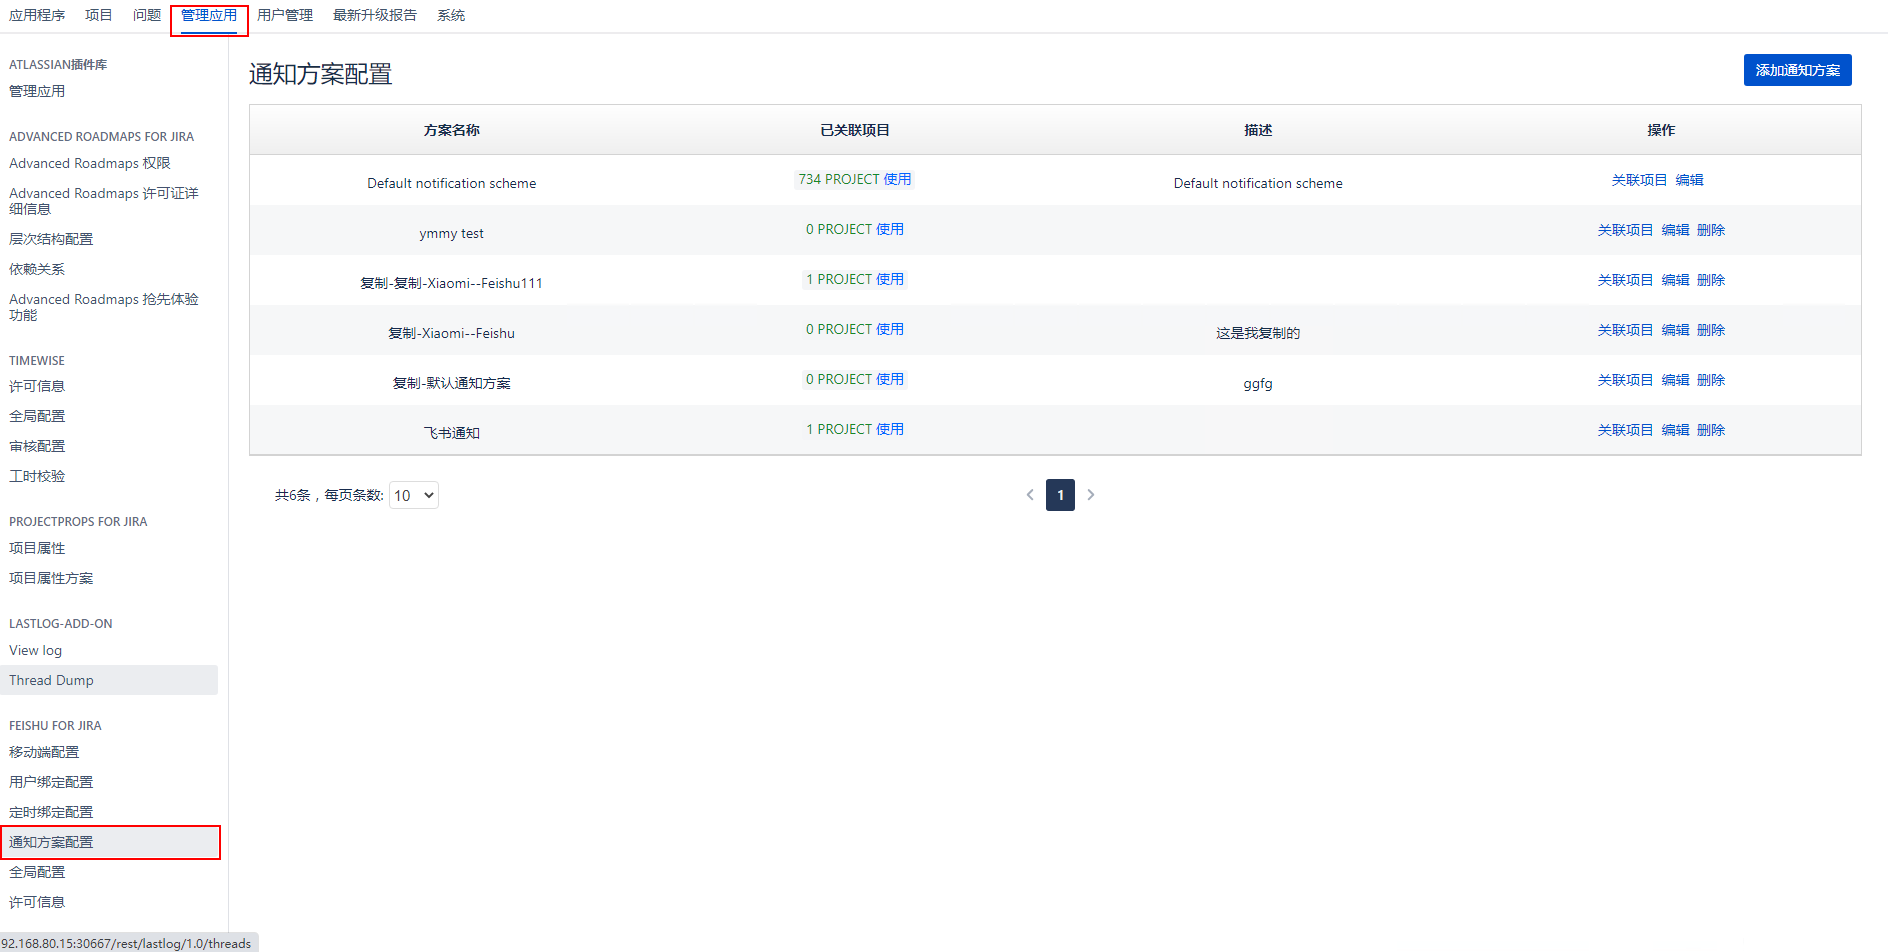1888x952 pixels.
Task: Click the 添加通知方案 button
Action: [x=1797, y=70]
